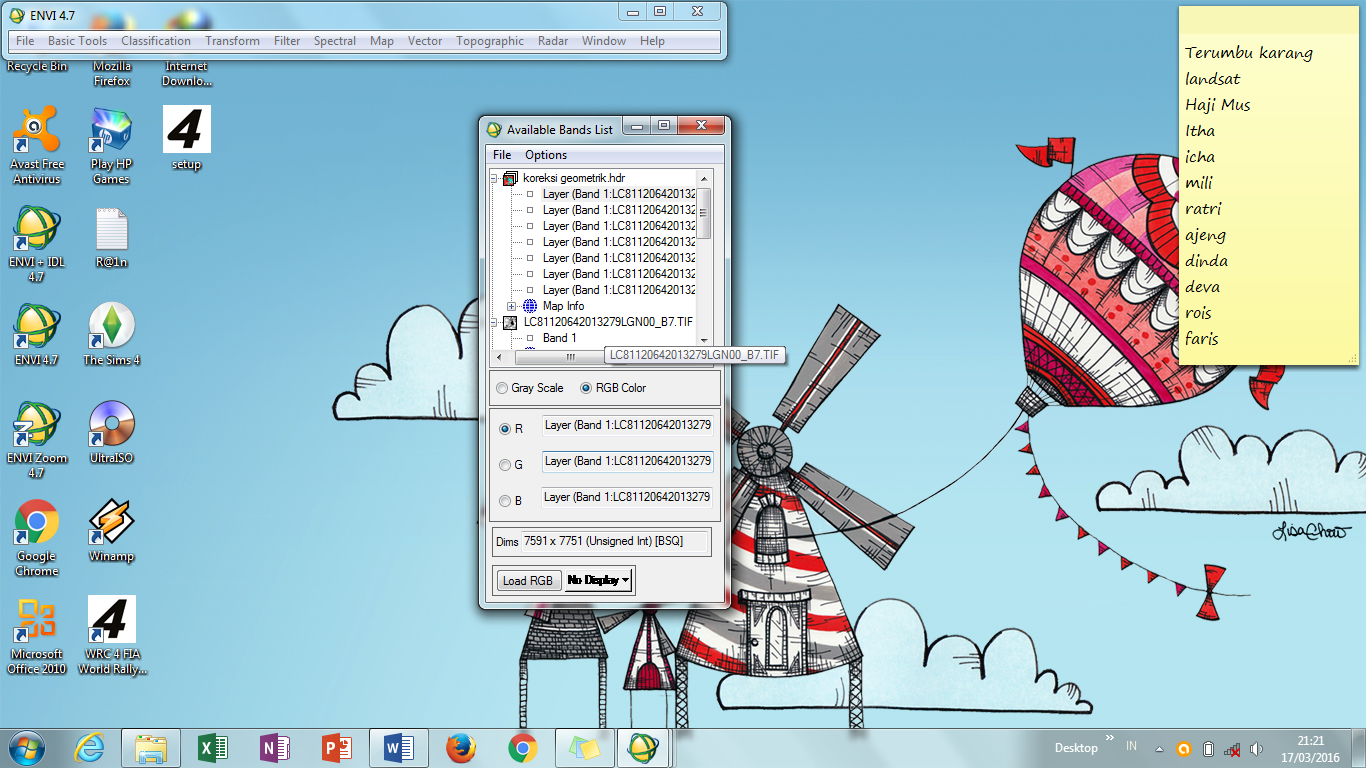Open the Windows Start menu

tap(27, 748)
